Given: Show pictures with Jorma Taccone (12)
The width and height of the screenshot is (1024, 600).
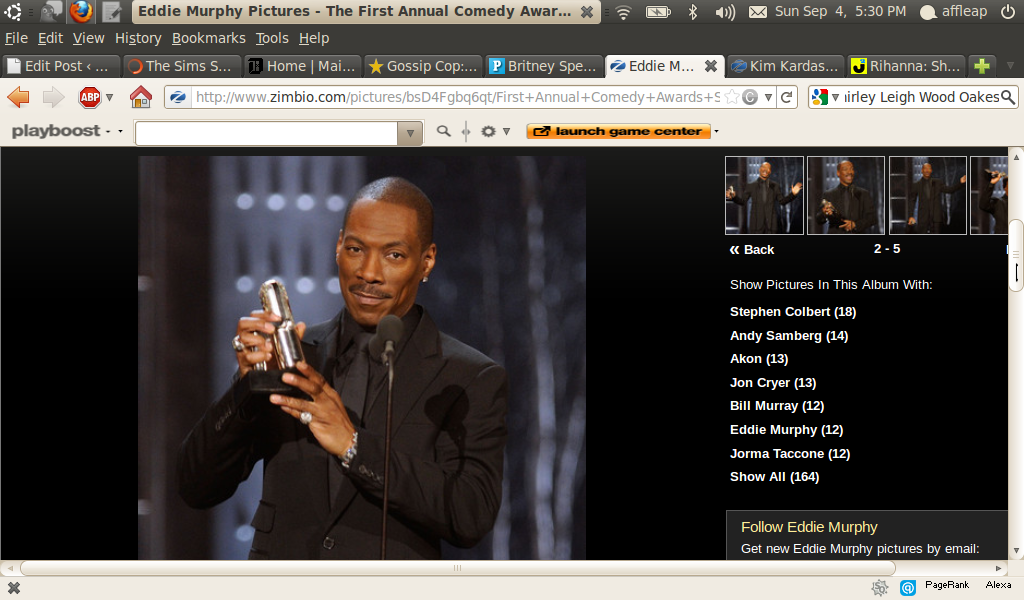Looking at the screenshot, I should 790,454.
